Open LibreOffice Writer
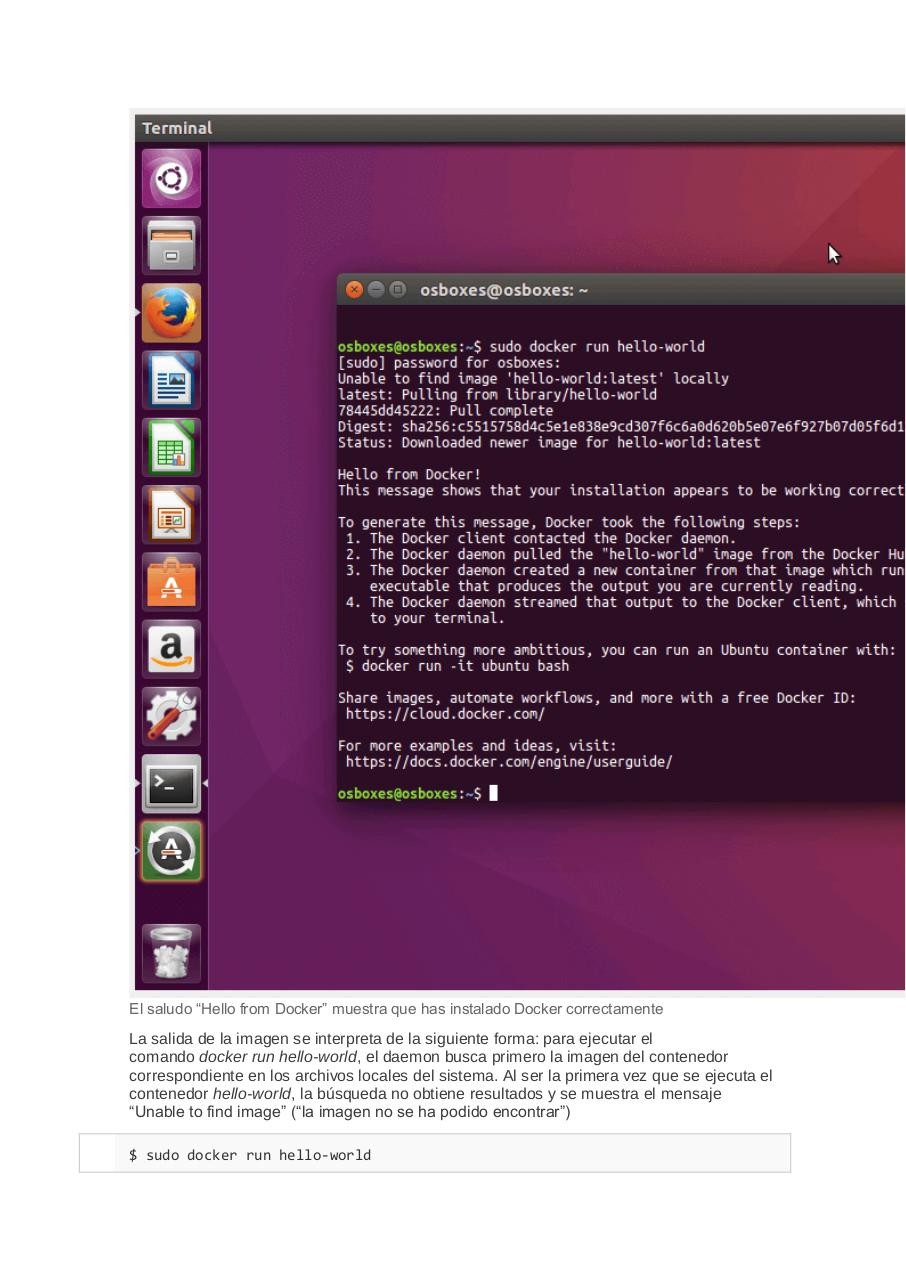Viewport: 906px width, 1280px height. click(x=170, y=379)
